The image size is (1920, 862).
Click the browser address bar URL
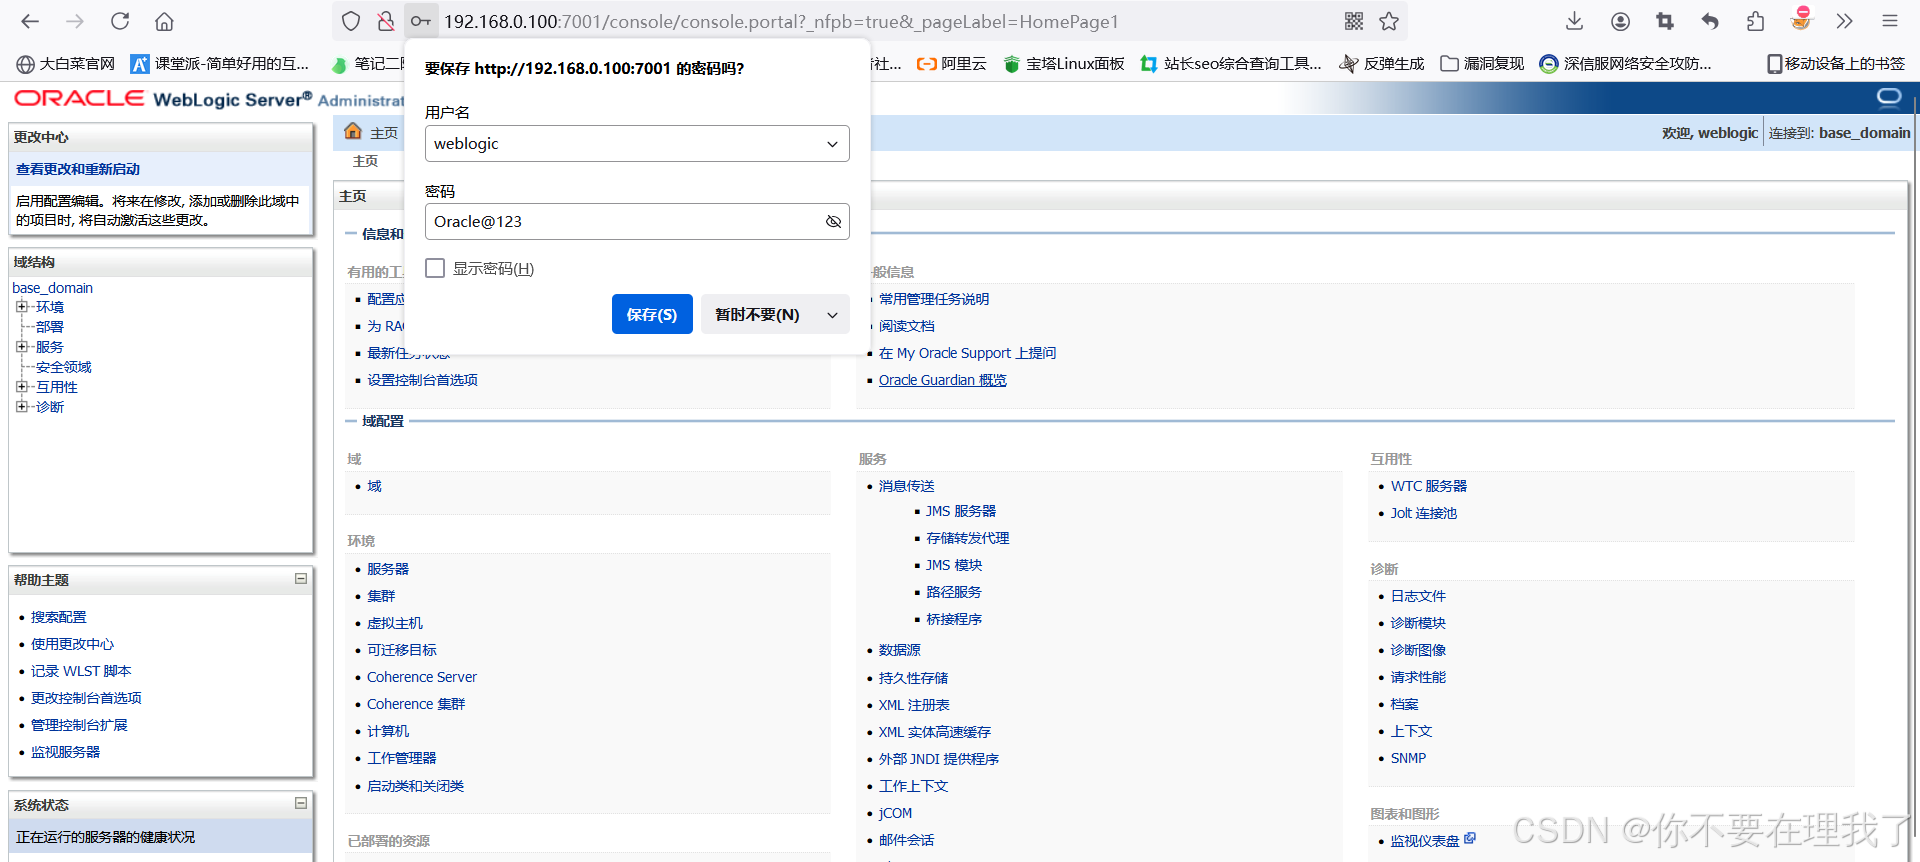780,21
